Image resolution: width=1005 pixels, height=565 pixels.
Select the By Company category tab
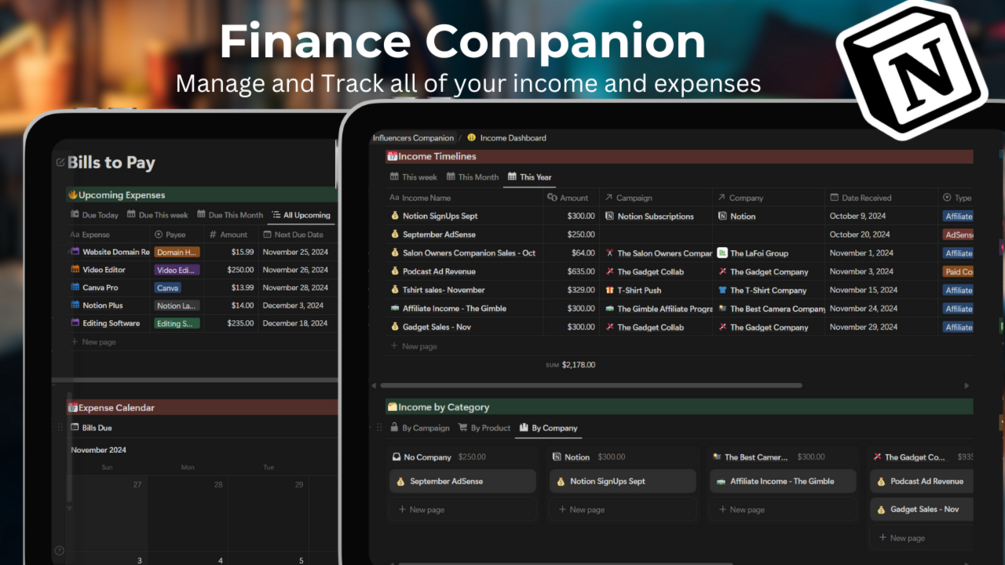[x=549, y=428]
